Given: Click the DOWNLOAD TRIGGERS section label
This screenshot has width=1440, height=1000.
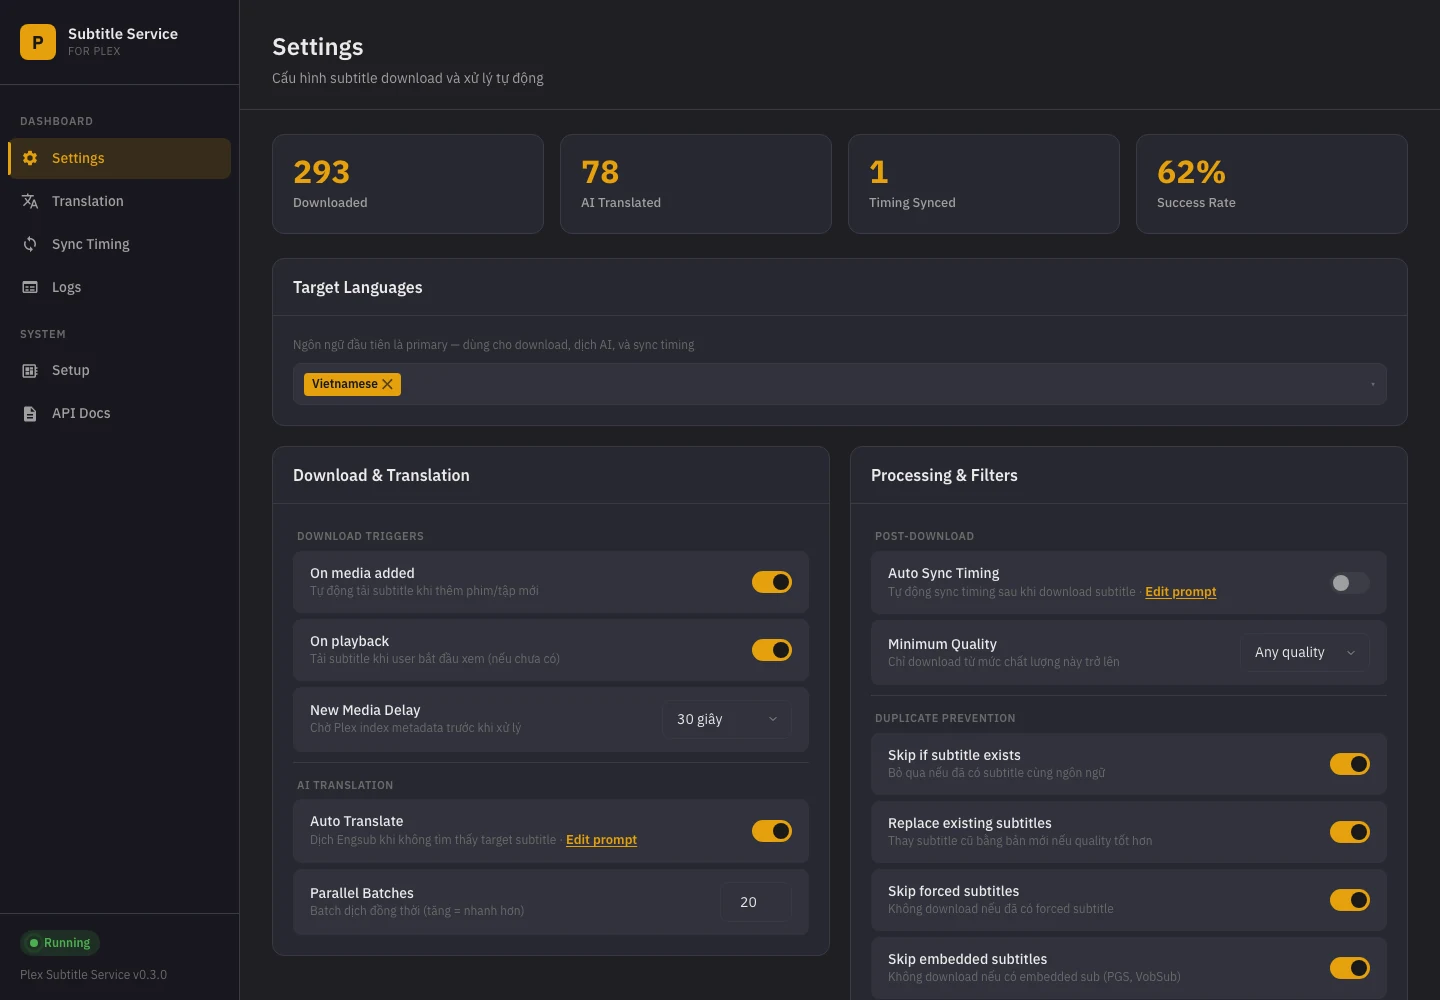Looking at the screenshot, I should point(360,536).
